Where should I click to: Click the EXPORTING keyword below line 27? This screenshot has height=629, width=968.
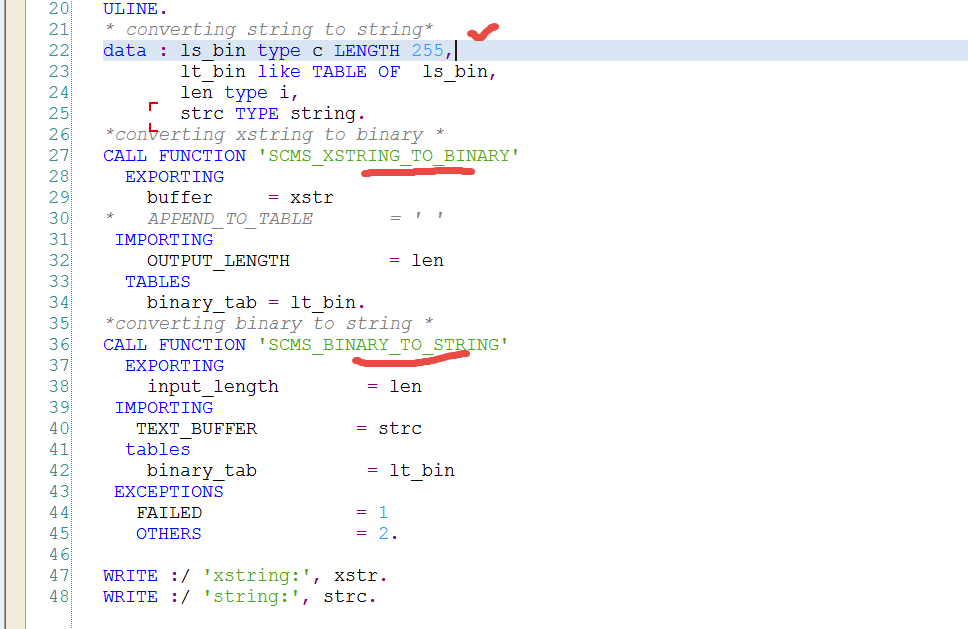174,176
